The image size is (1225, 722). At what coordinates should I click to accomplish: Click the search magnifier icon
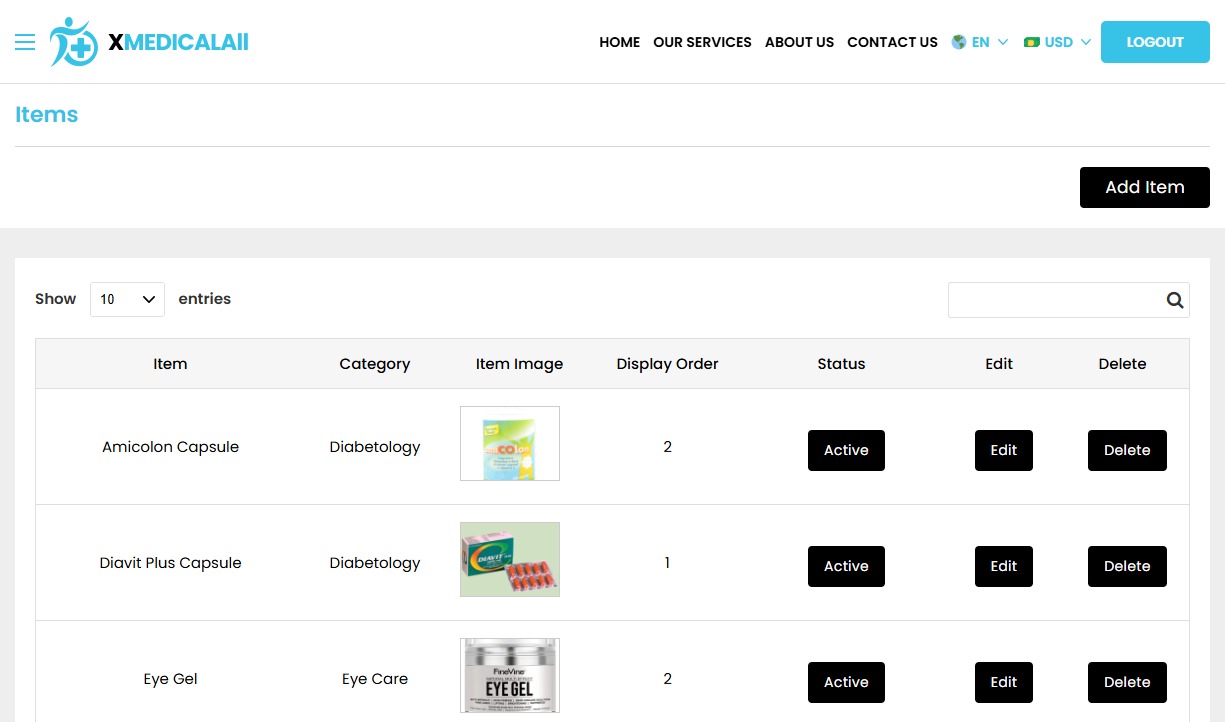1174,299
